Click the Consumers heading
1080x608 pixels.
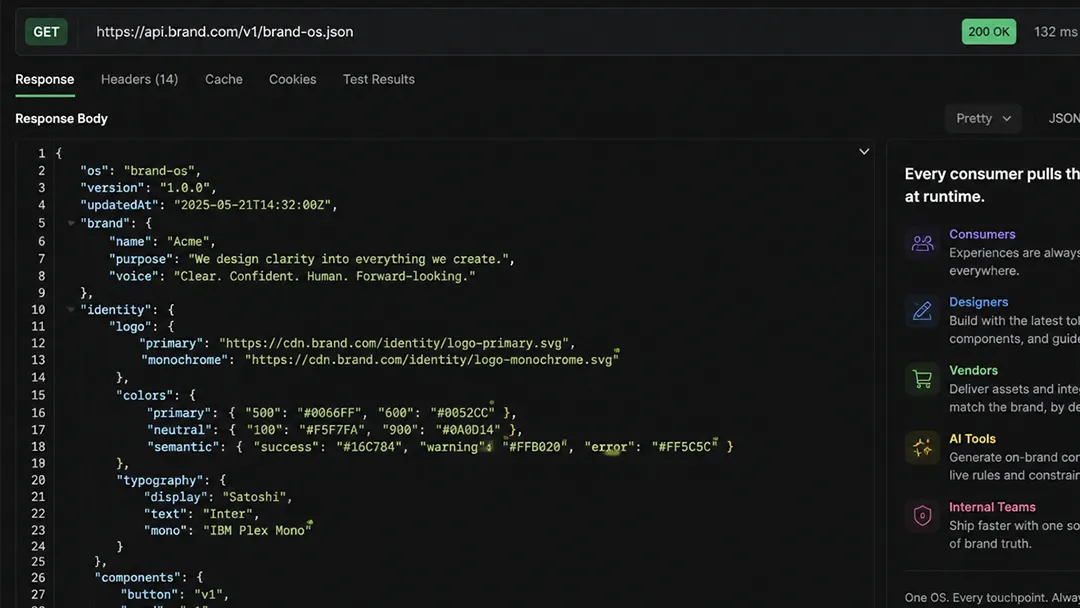click(x=982, y=234)
